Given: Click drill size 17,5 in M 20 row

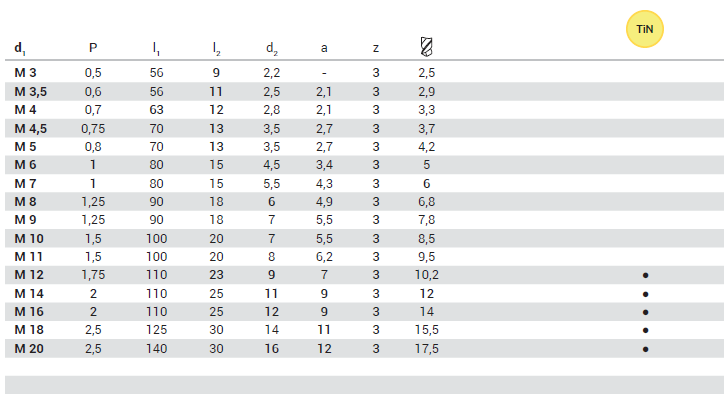Looking at the screenshot, I should coord(427,348).
